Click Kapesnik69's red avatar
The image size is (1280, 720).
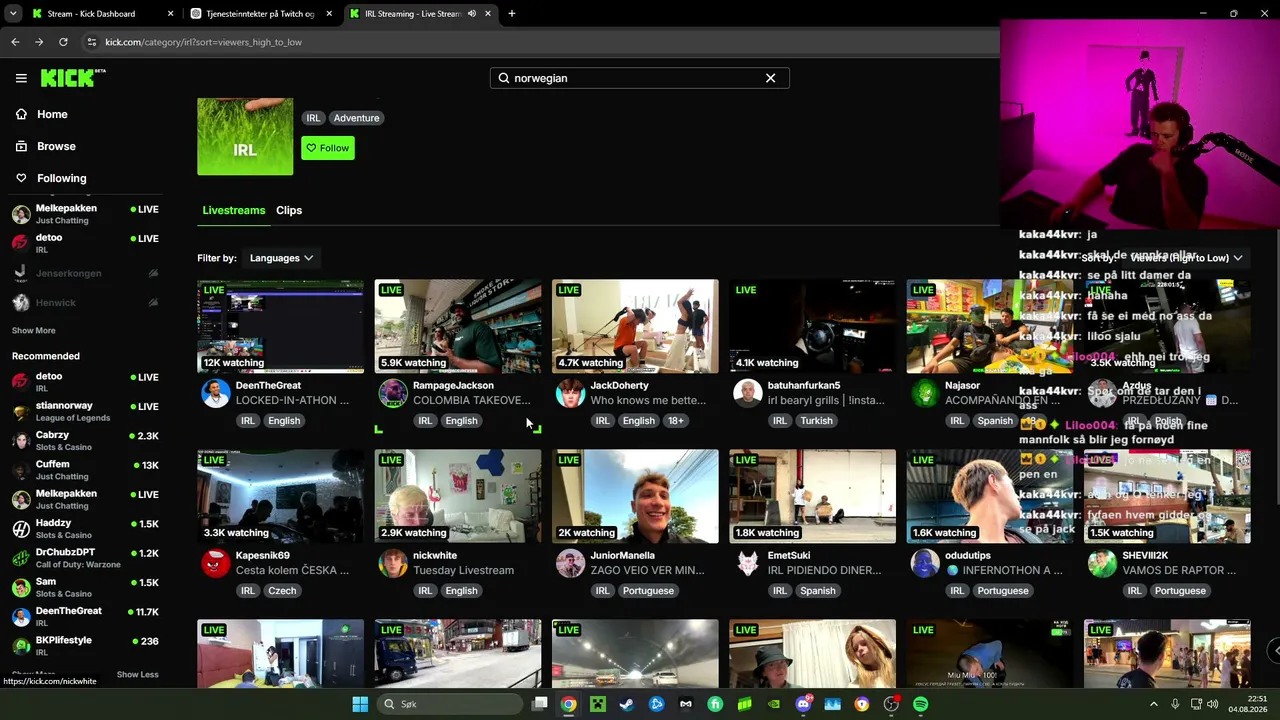[x=216, y=563]
